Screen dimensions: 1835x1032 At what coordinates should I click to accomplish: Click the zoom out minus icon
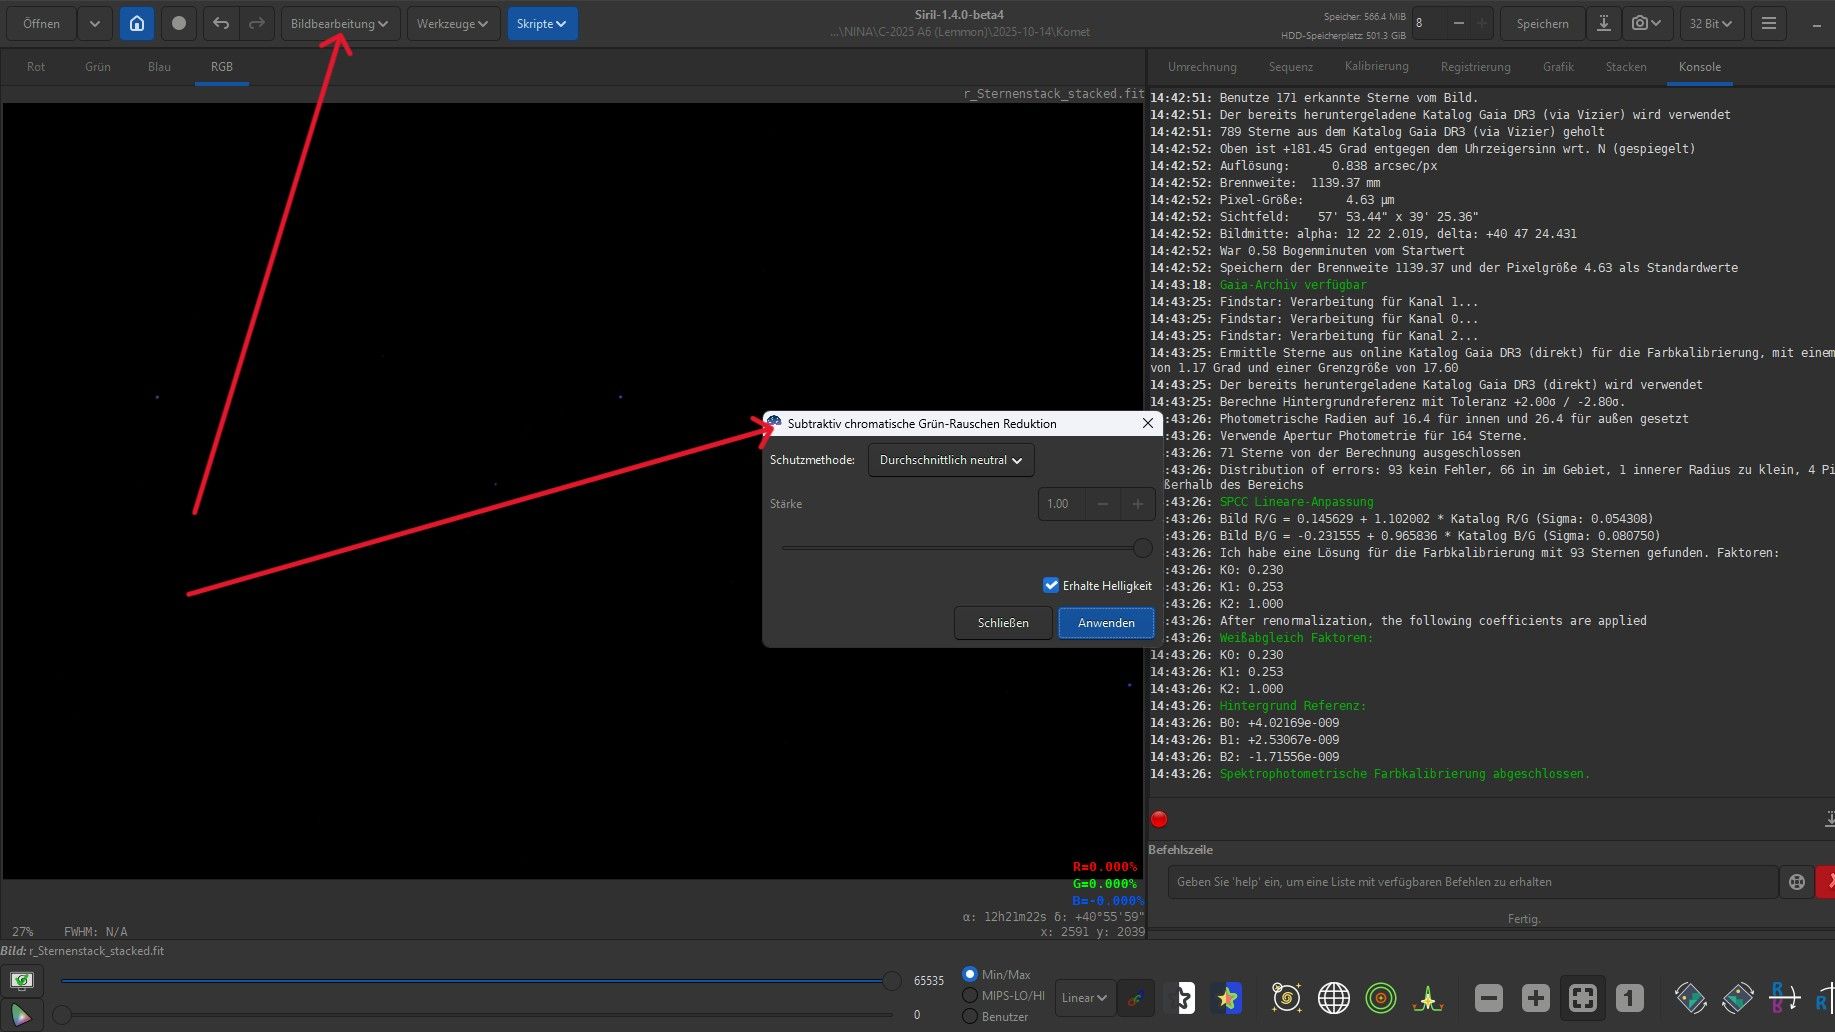click(x=1488, y=997)
